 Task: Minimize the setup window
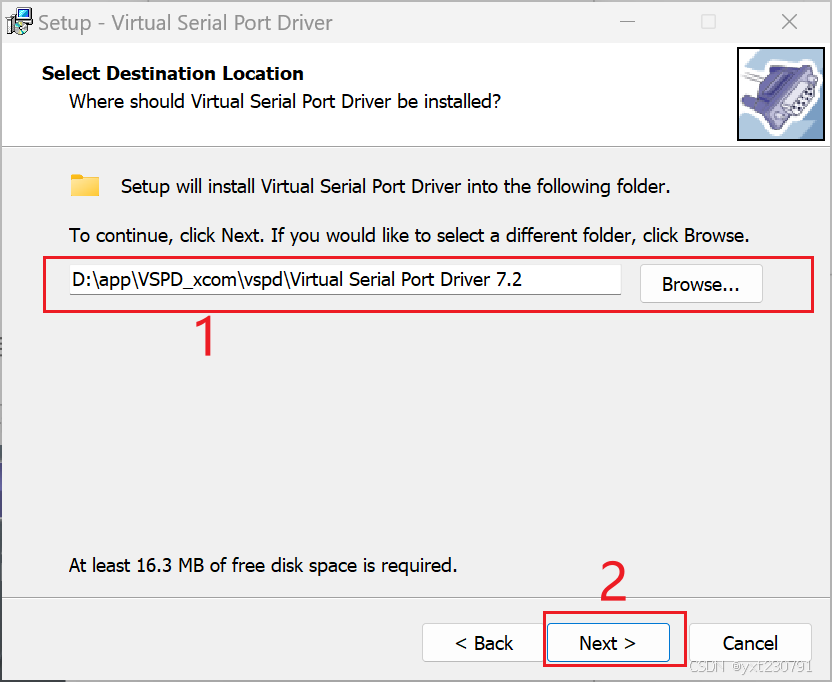(627, 22)
